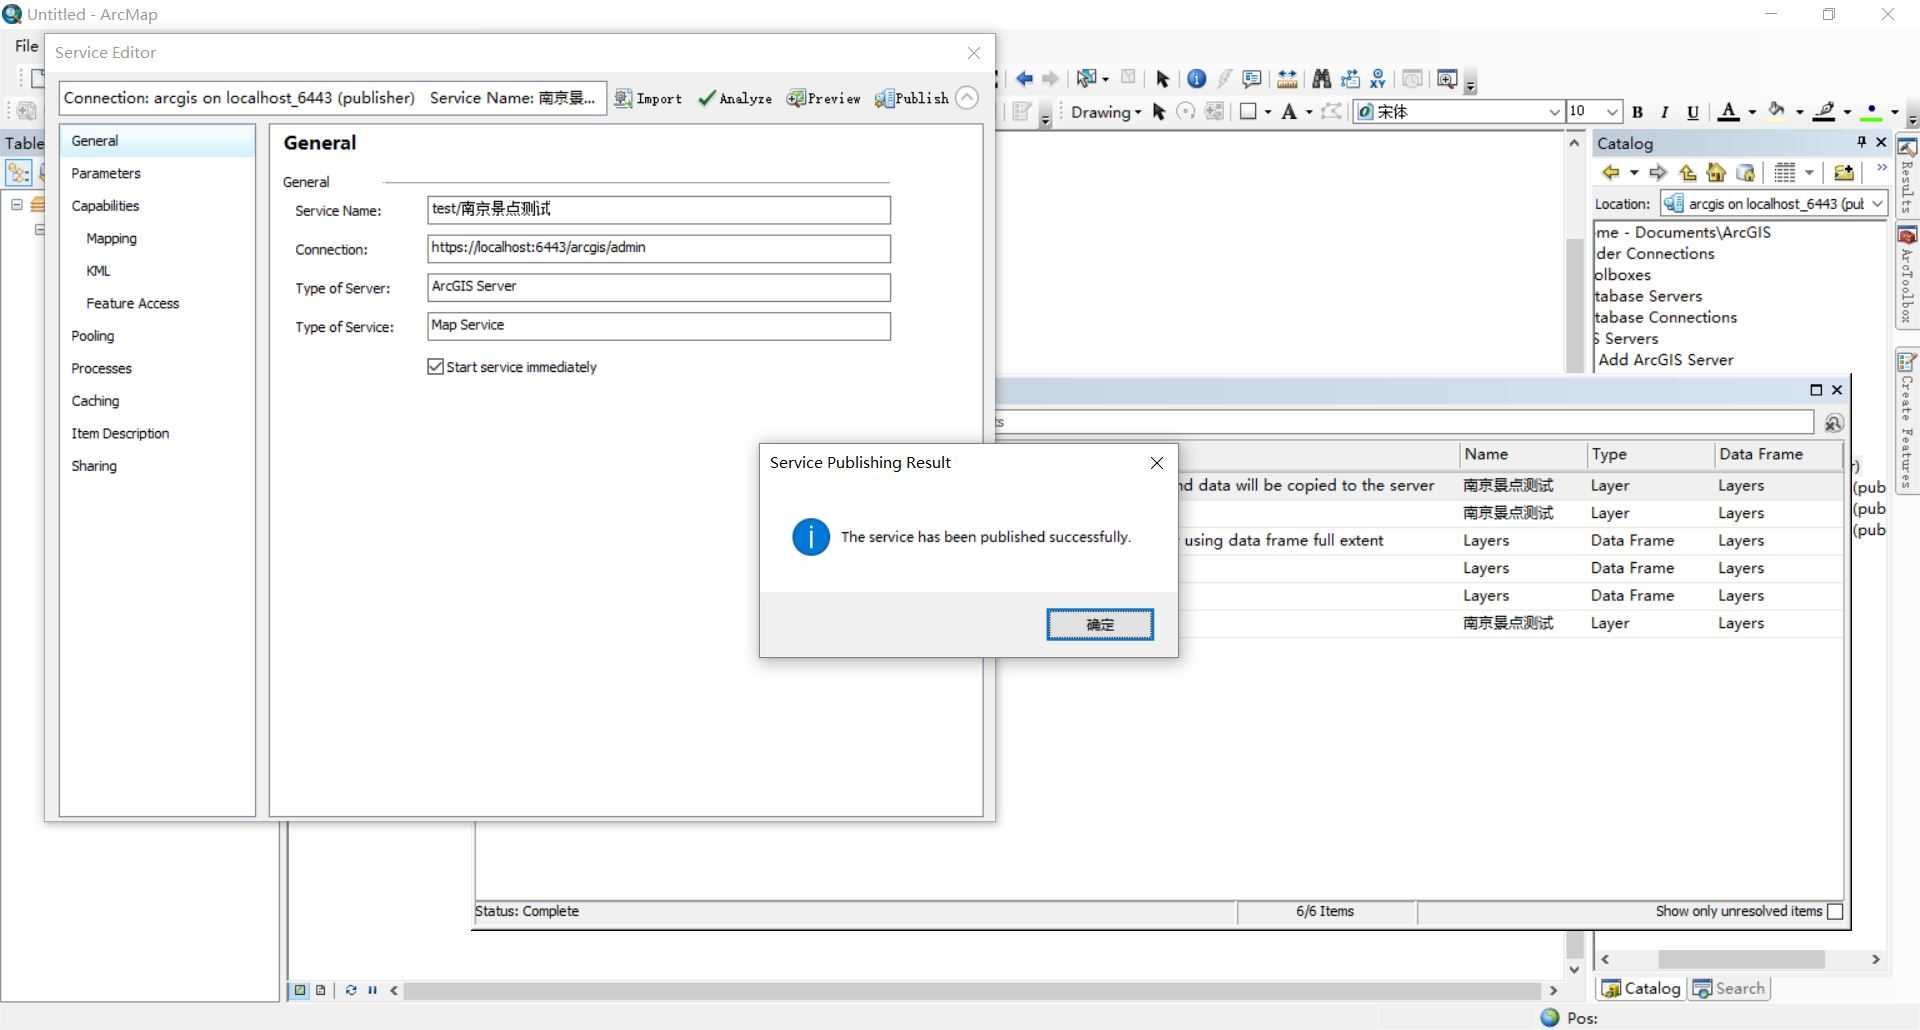Open the font name dropdown (宋体)
Viewport: 1920px width, 1030px height.
1554,112
